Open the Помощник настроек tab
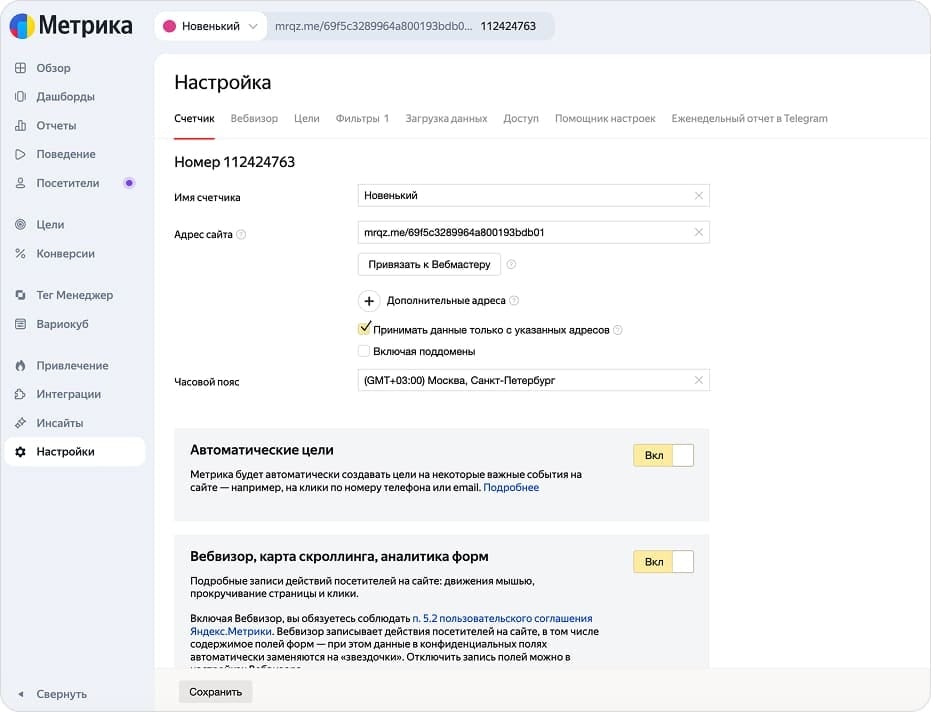Image resolution: width=931 pixels, height=712 pixels. pyautogui.click(x=605, y=118)
